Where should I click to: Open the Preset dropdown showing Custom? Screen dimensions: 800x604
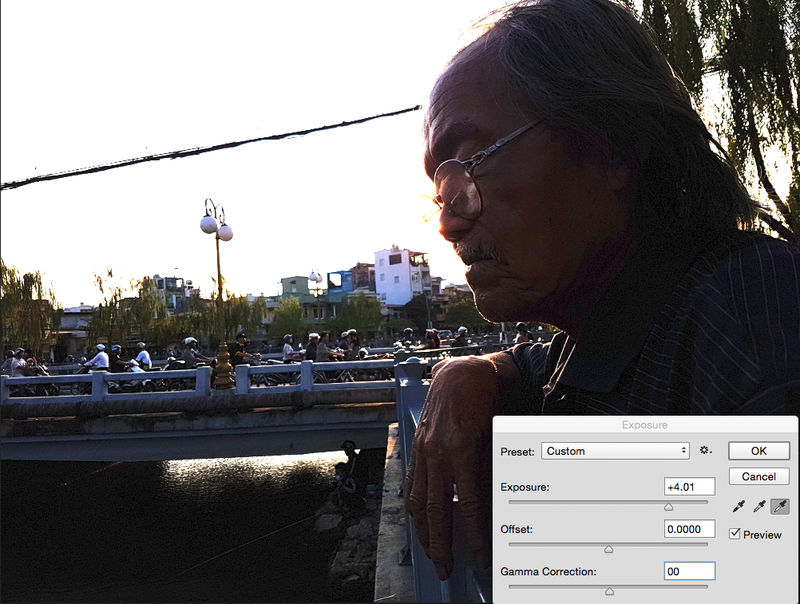coord(616,451)
